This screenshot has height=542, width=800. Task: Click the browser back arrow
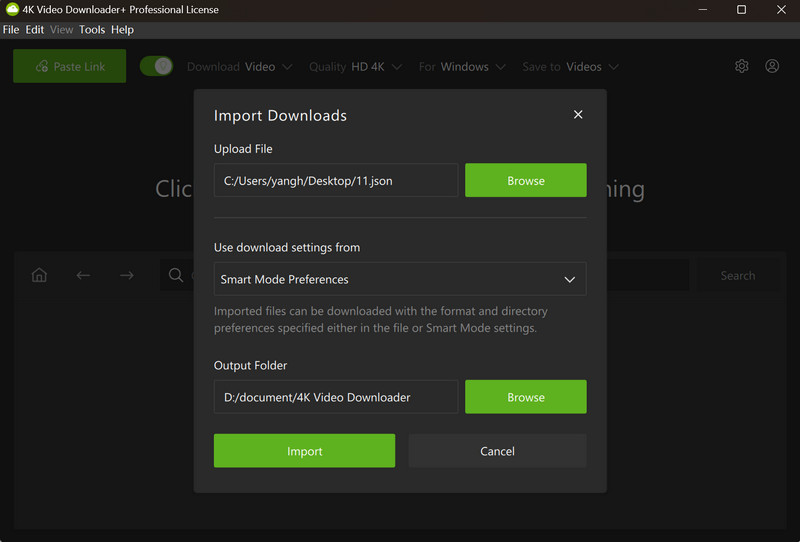pyautogui.click(x=83, y=275)
